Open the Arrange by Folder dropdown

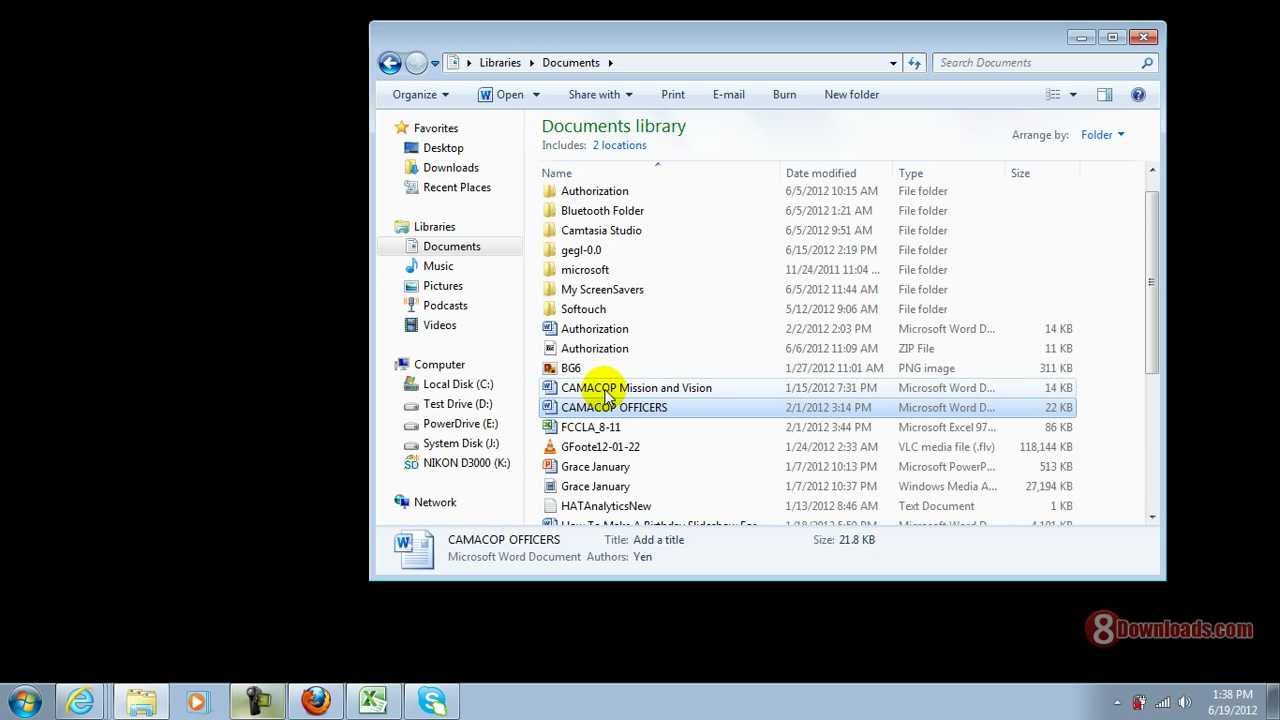(1102, 135)
